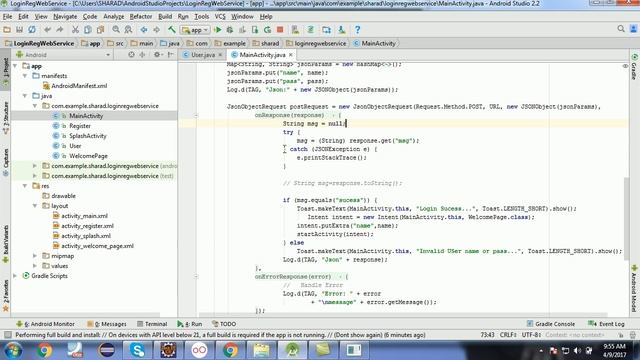The height and width of the screenshot is (360, 640).
Task: Open the app run configuration dropdown
Action: click(x=195, y=30)
